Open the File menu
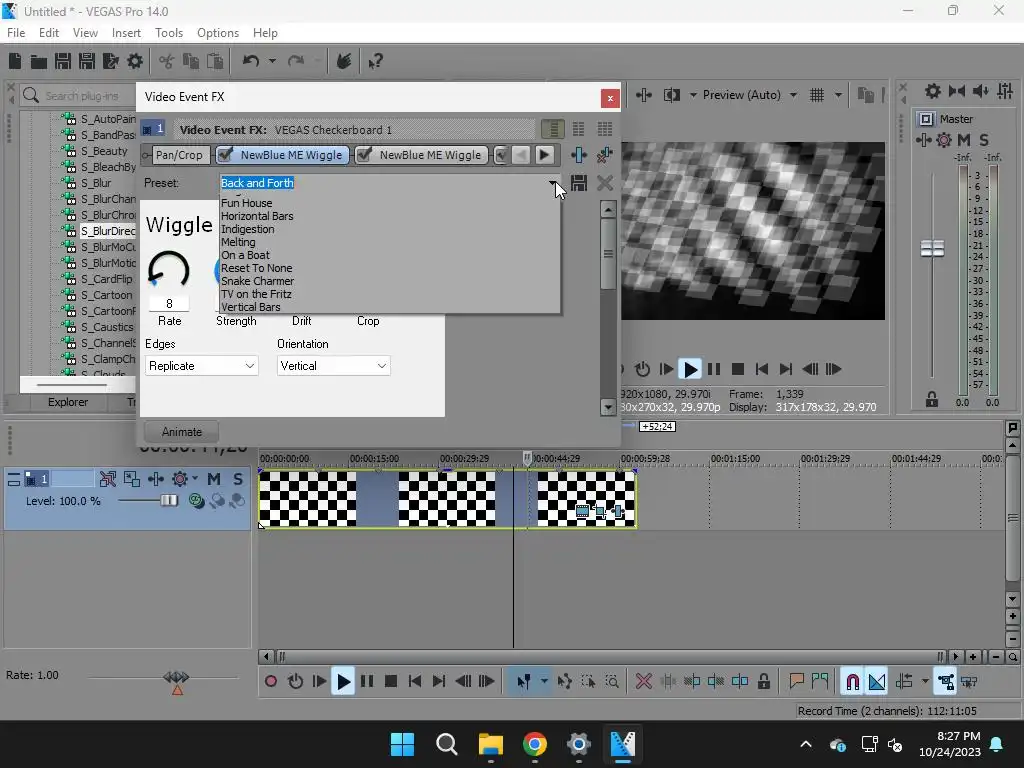 click(16, 33)
